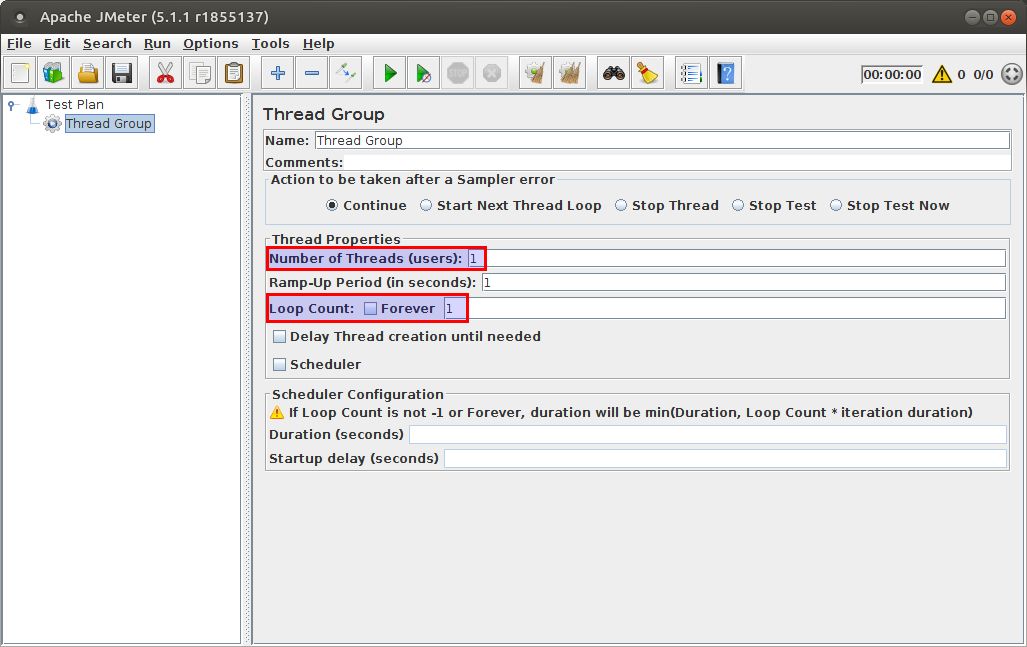Open Search with binoculars icon
This screenshot has height=647, width=1027.
pos(614,73)
